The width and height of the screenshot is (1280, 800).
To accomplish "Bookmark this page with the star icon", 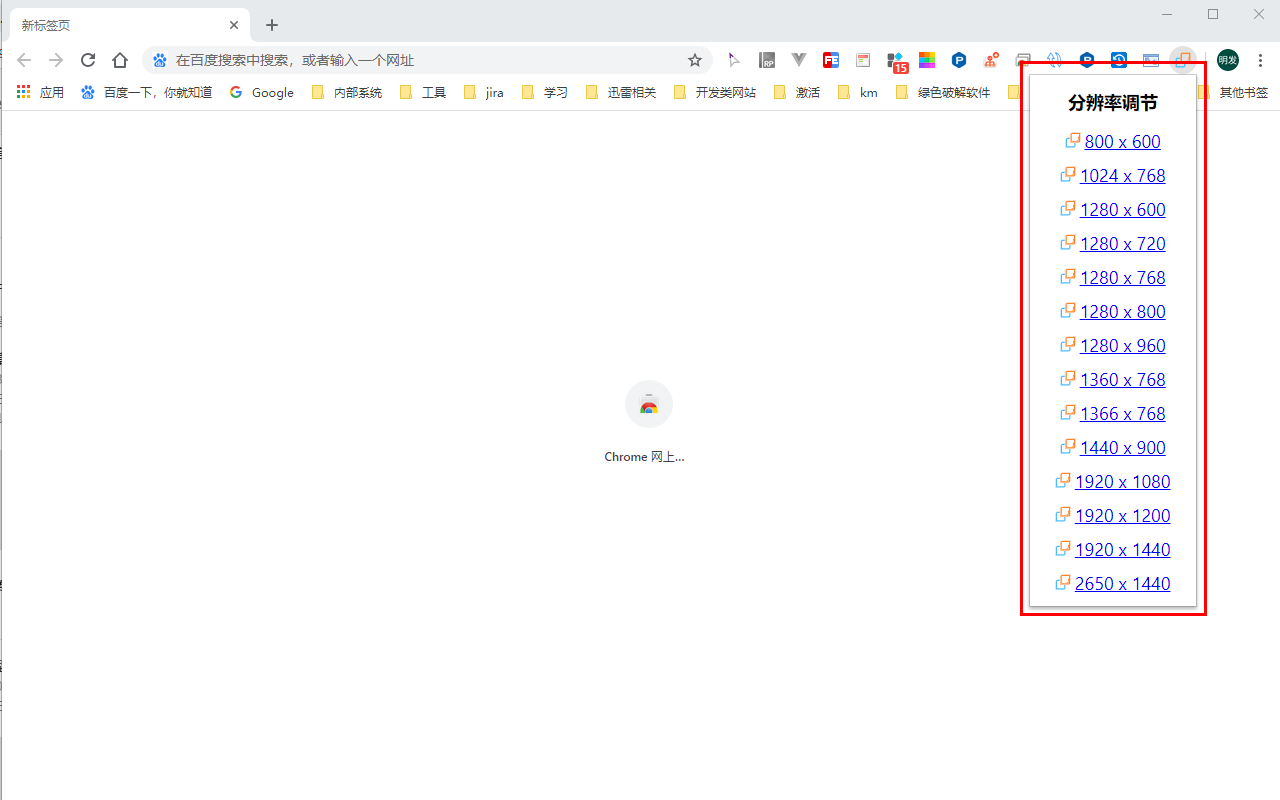I will [x=695, y=60].
